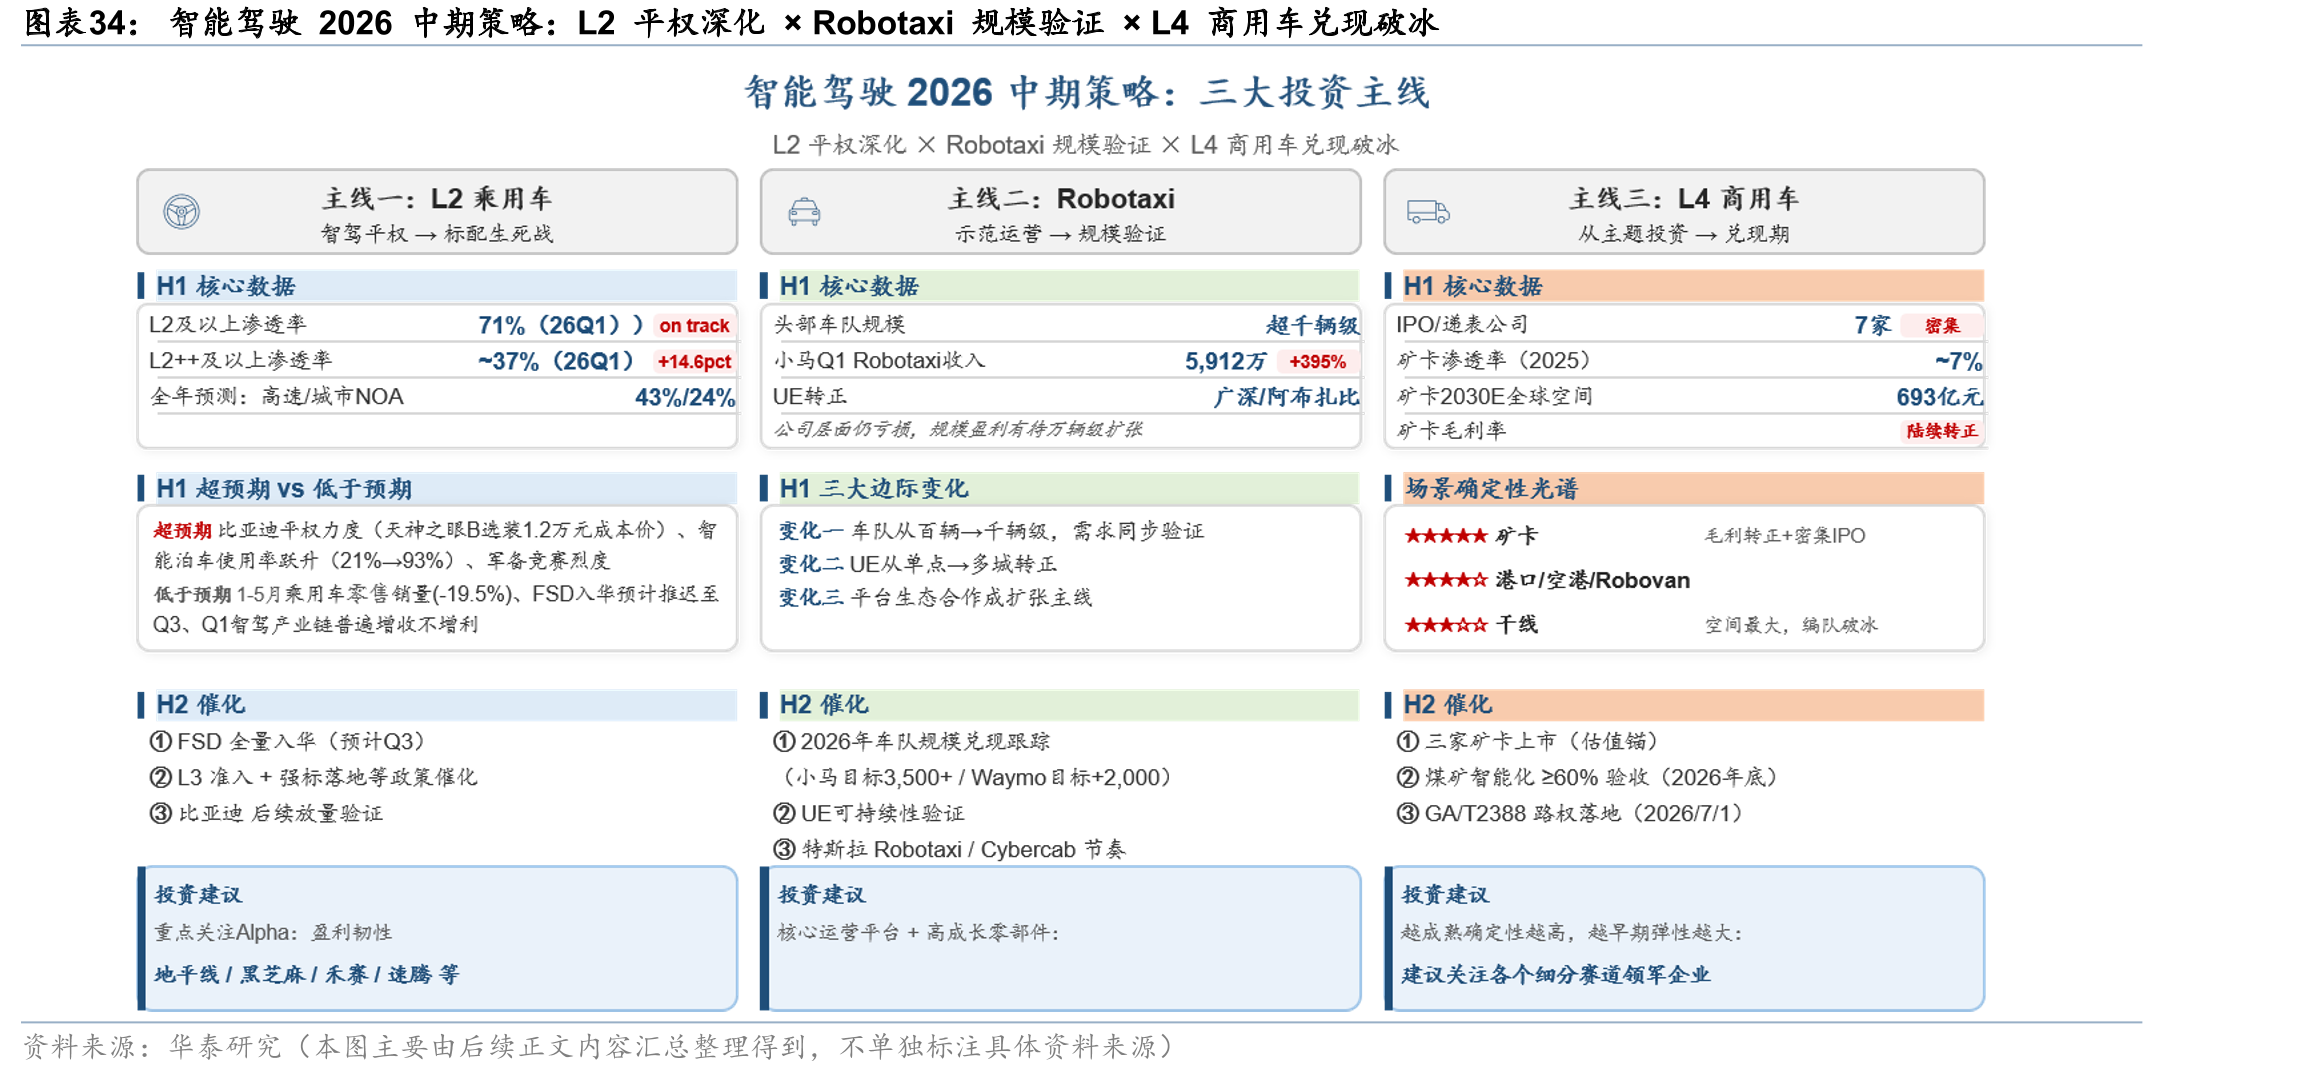This screenshot has height=1076, width=2298.
Task: Click the value '广深/阿布扎比'
Action: [1286, 397]
